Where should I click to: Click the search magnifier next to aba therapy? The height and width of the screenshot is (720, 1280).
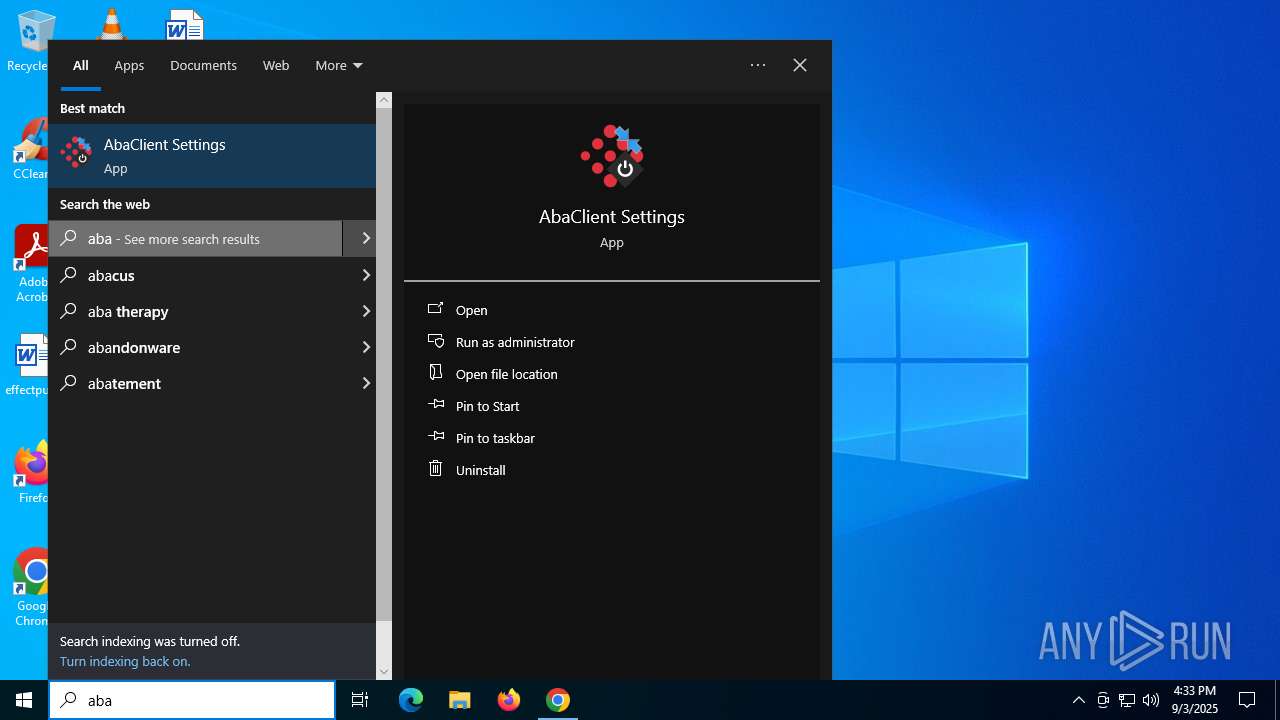coord(69,311)
